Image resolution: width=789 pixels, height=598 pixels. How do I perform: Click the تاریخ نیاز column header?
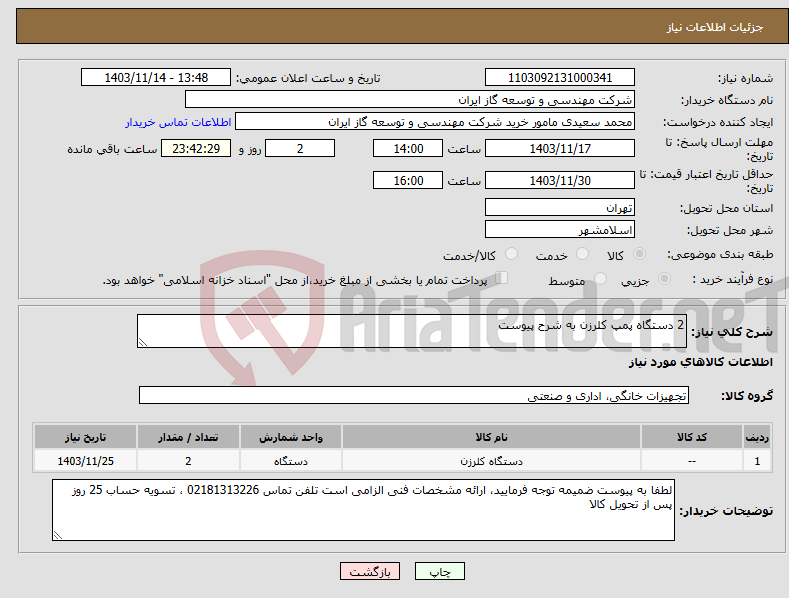pyautogui.click(x=86, y=437)
